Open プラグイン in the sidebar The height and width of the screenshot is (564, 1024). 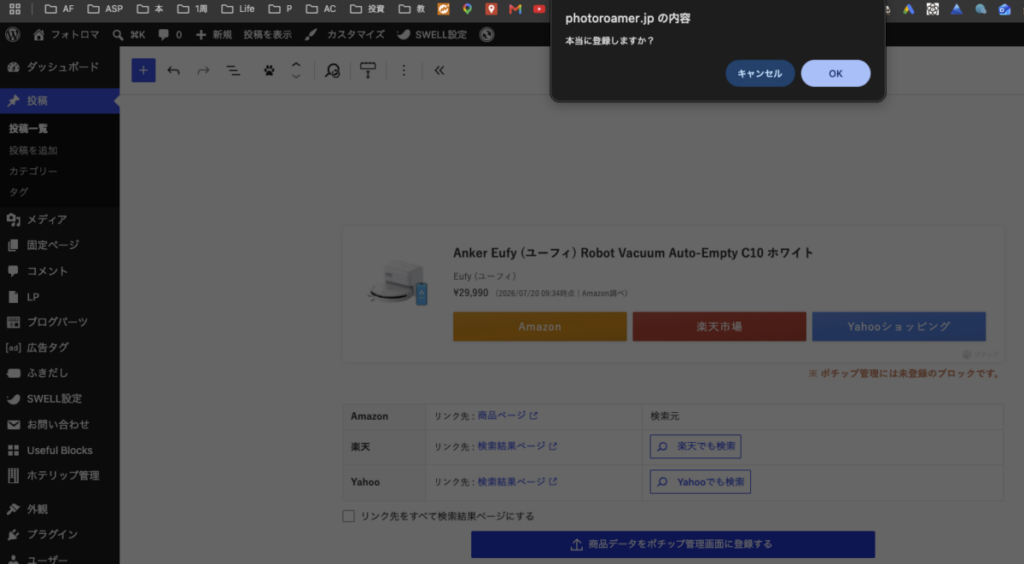coord(59,534)
